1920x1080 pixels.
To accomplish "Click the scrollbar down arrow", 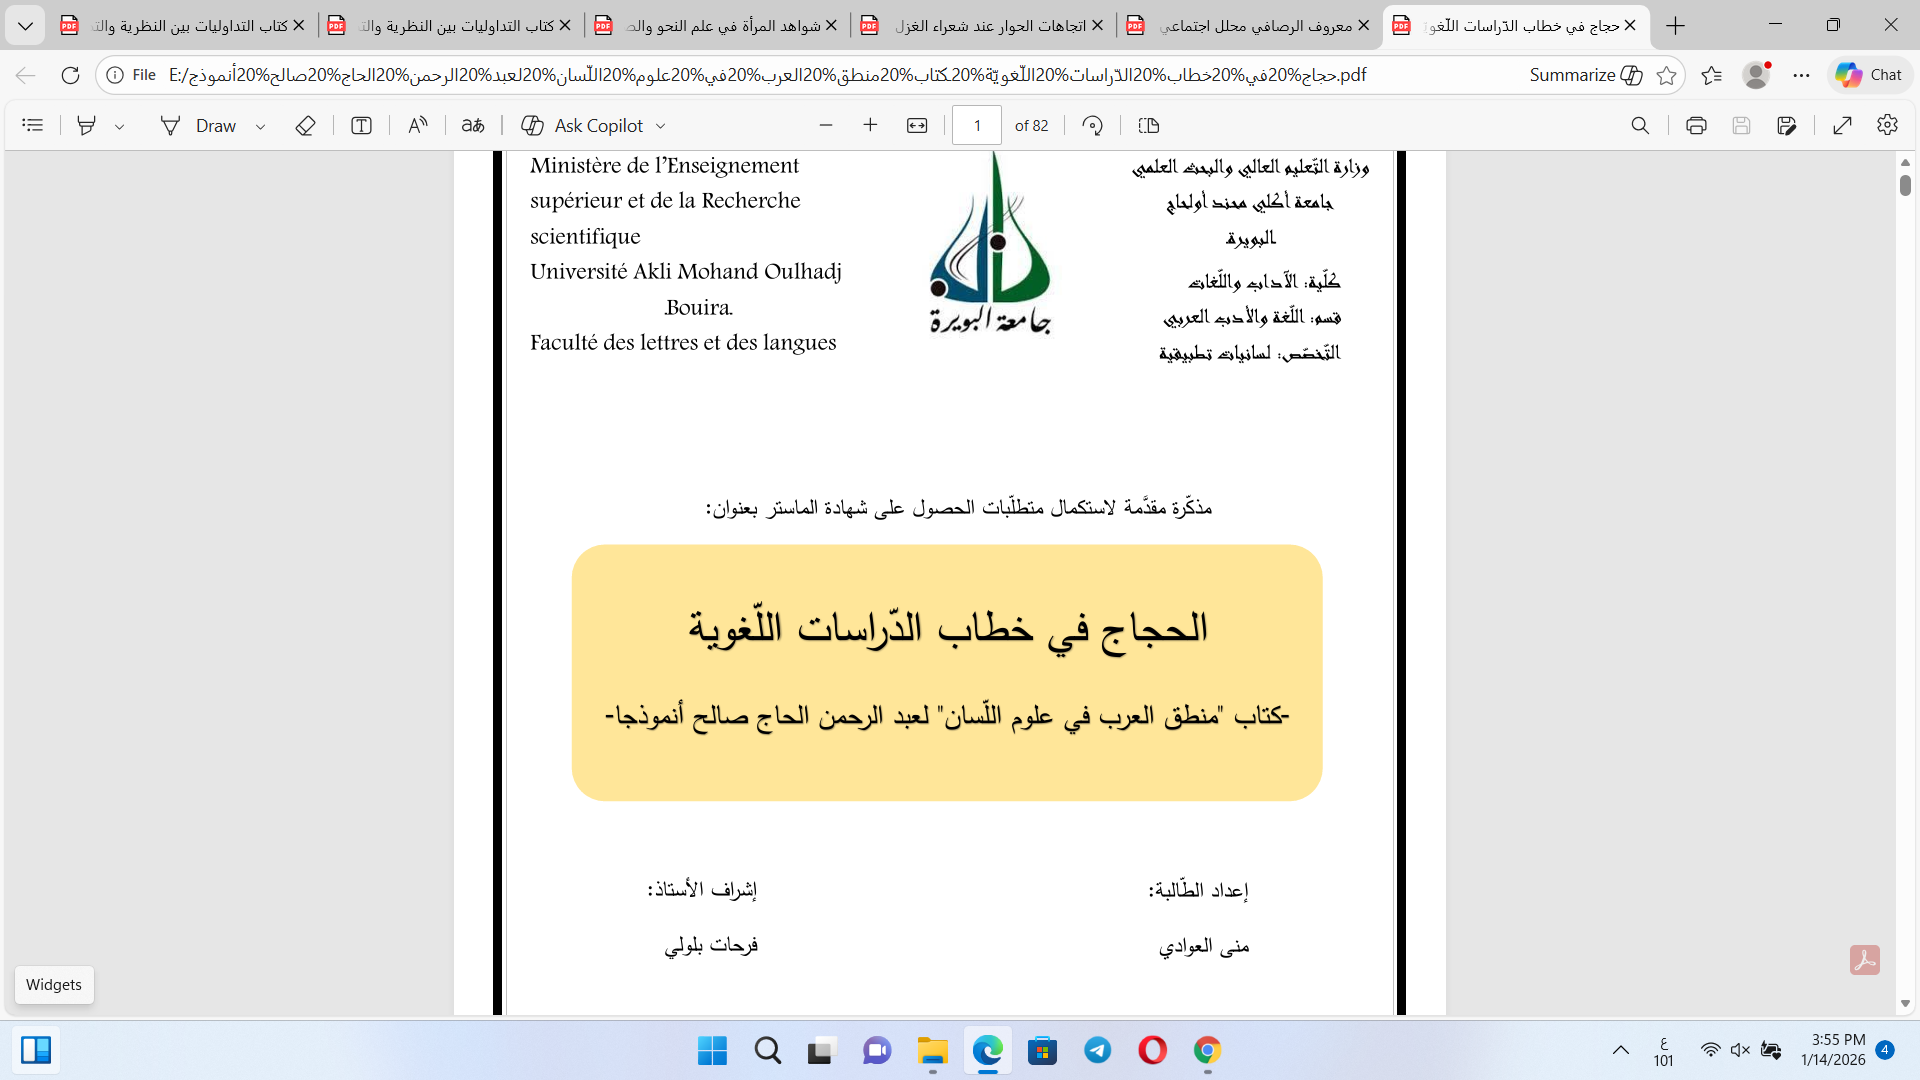I will point(1905,1003).
